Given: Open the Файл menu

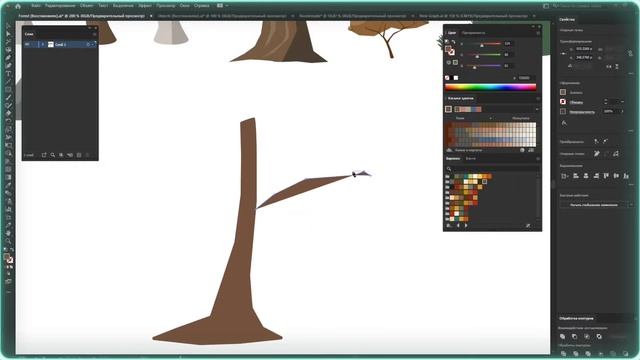Looking at the screenshot, I should click(36, 6).
